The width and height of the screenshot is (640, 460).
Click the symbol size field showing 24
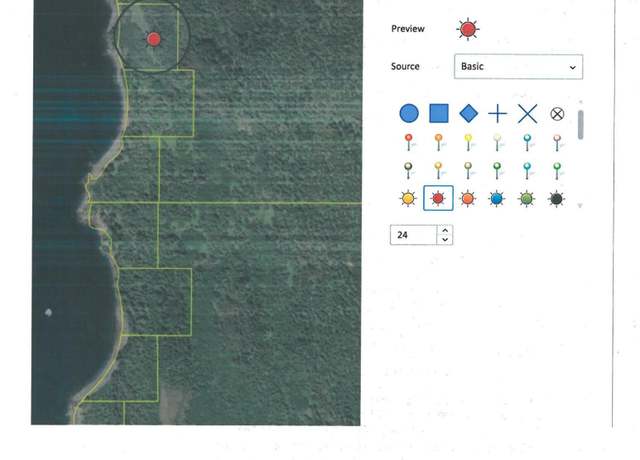click(x=413, y=235)
